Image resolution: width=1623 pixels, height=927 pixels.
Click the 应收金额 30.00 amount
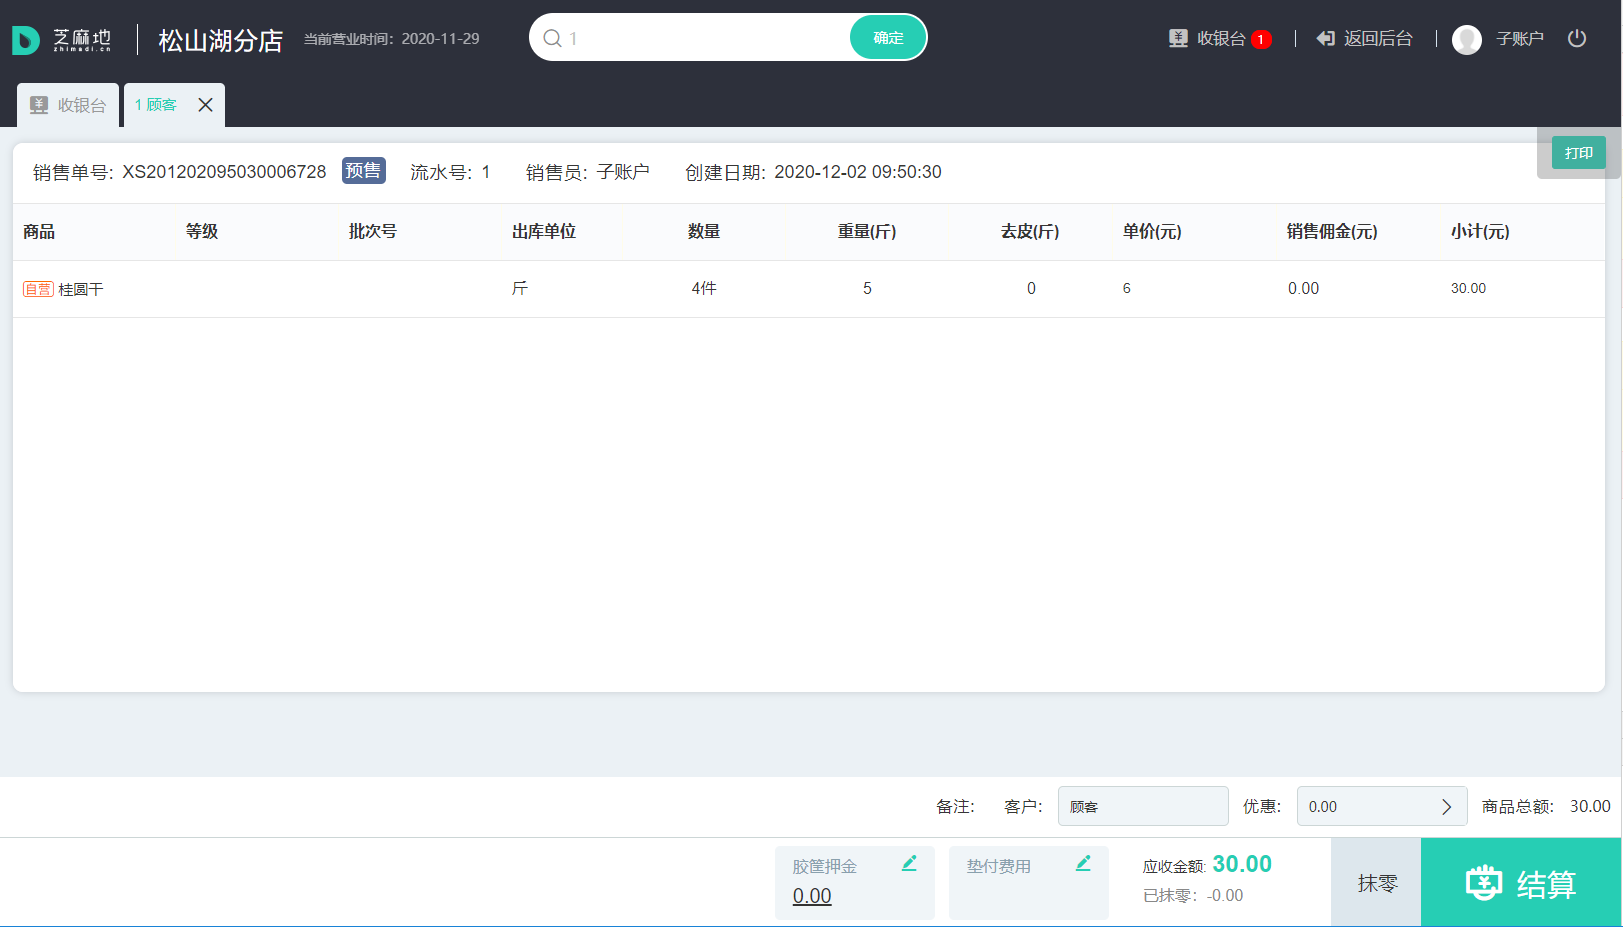coord(1242,864)
